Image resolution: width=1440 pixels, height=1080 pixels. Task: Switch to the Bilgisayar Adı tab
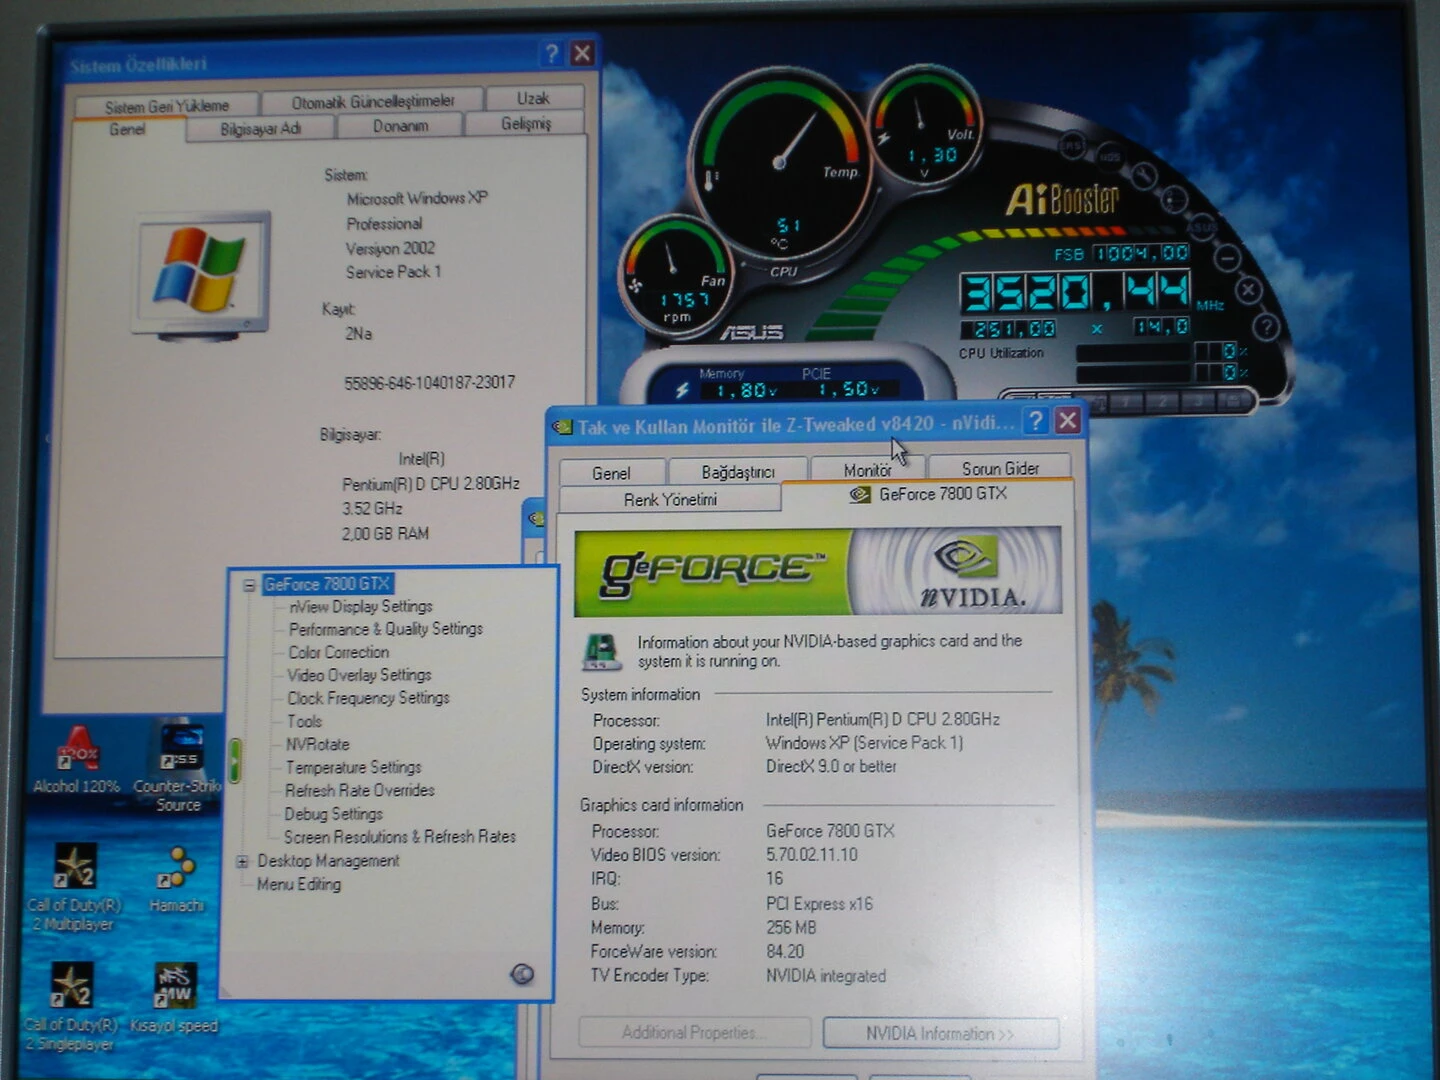(x=261, y=129)
